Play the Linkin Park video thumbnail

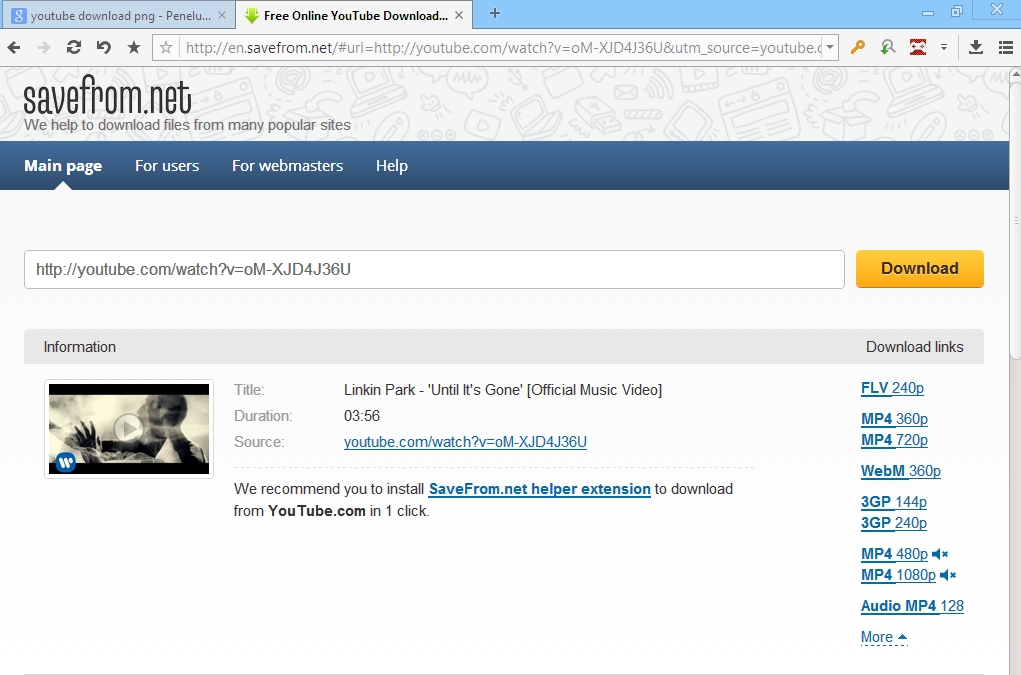tap(129, 428)
